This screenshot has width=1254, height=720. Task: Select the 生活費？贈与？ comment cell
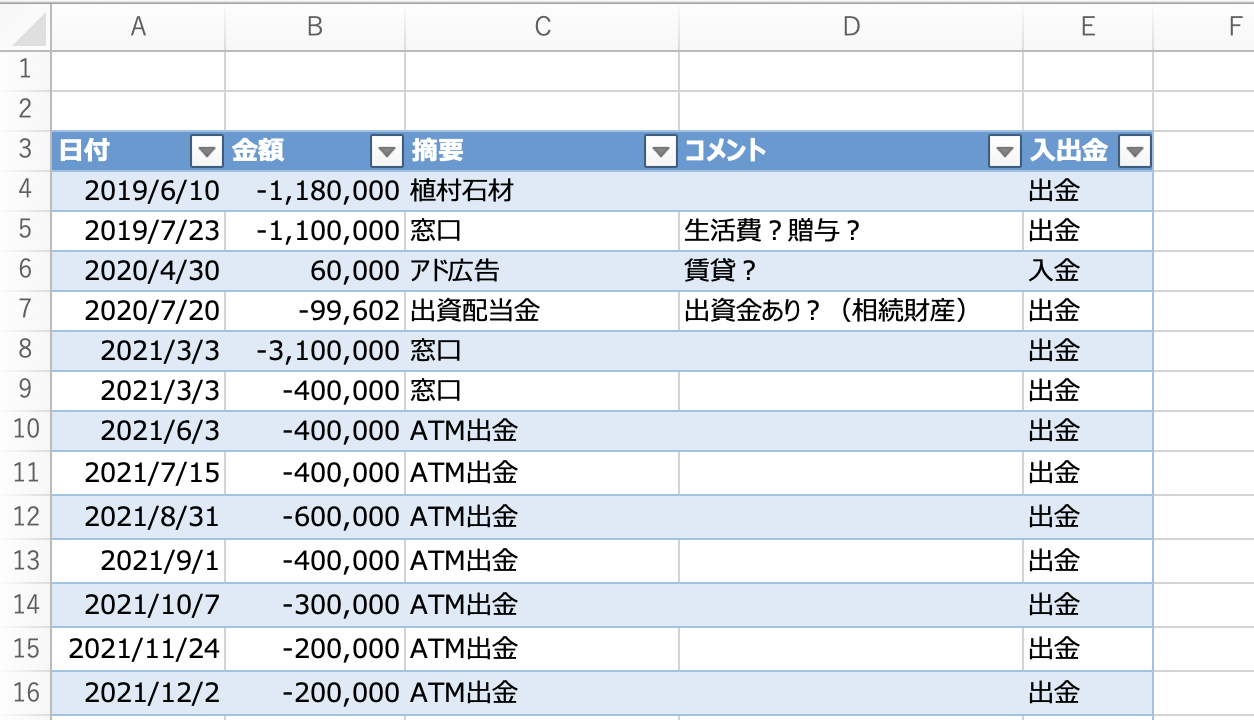click(851, 230)
